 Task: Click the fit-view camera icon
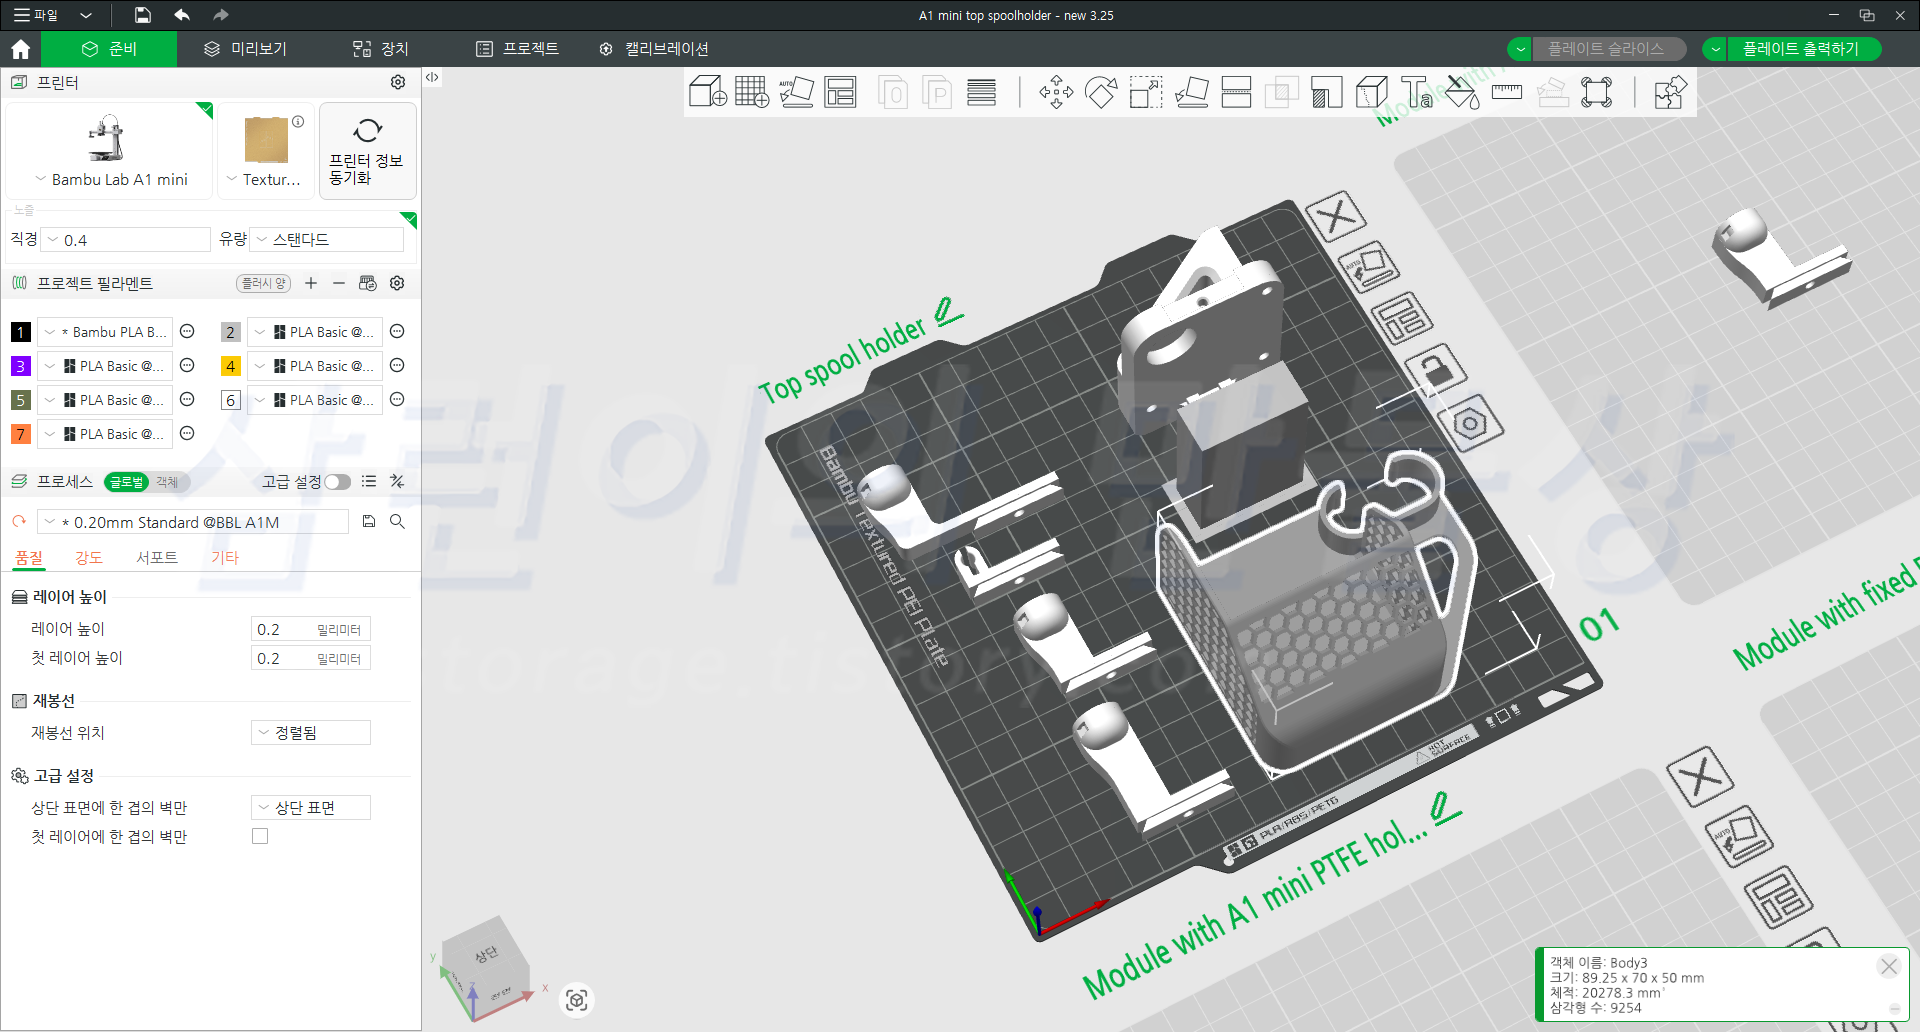tap(577, 1000)
